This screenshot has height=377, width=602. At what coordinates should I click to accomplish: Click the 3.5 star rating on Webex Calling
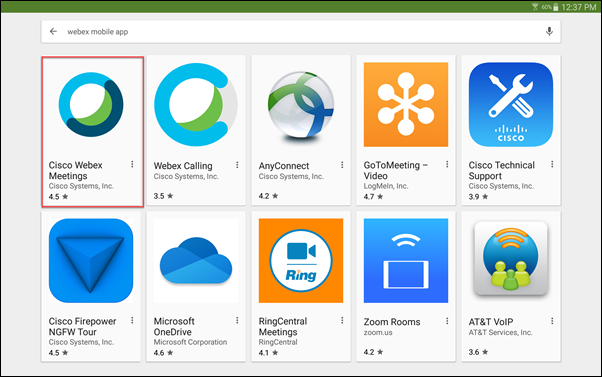(163, 196)
